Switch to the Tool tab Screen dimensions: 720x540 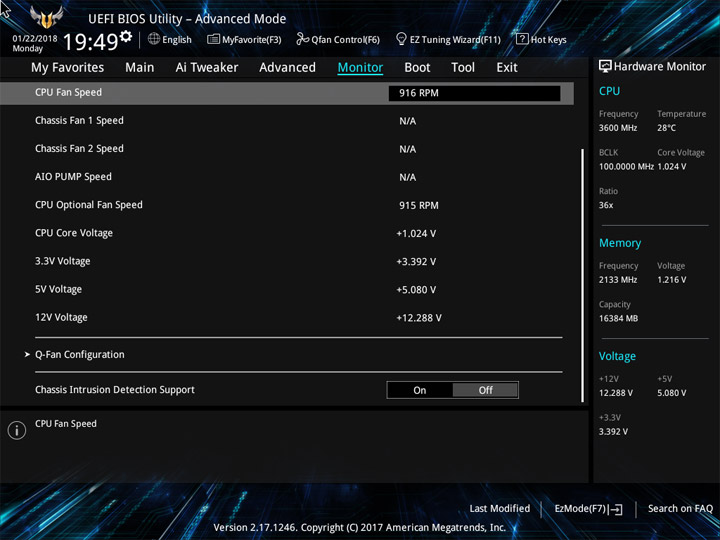pyautogui.click(x=463, y=68)
